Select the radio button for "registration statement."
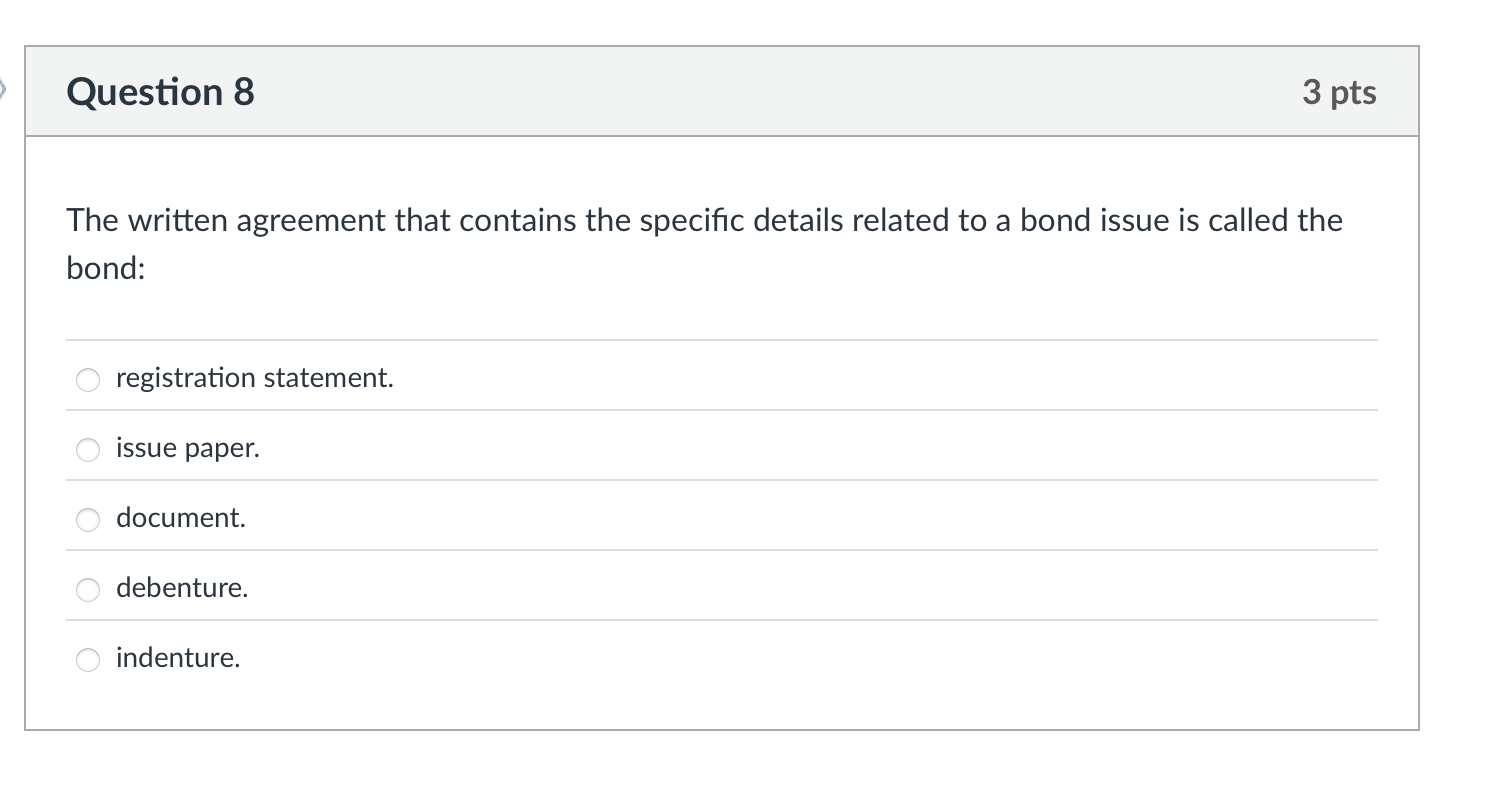This screenshot has width=1502, height=812. pos(87,380)
